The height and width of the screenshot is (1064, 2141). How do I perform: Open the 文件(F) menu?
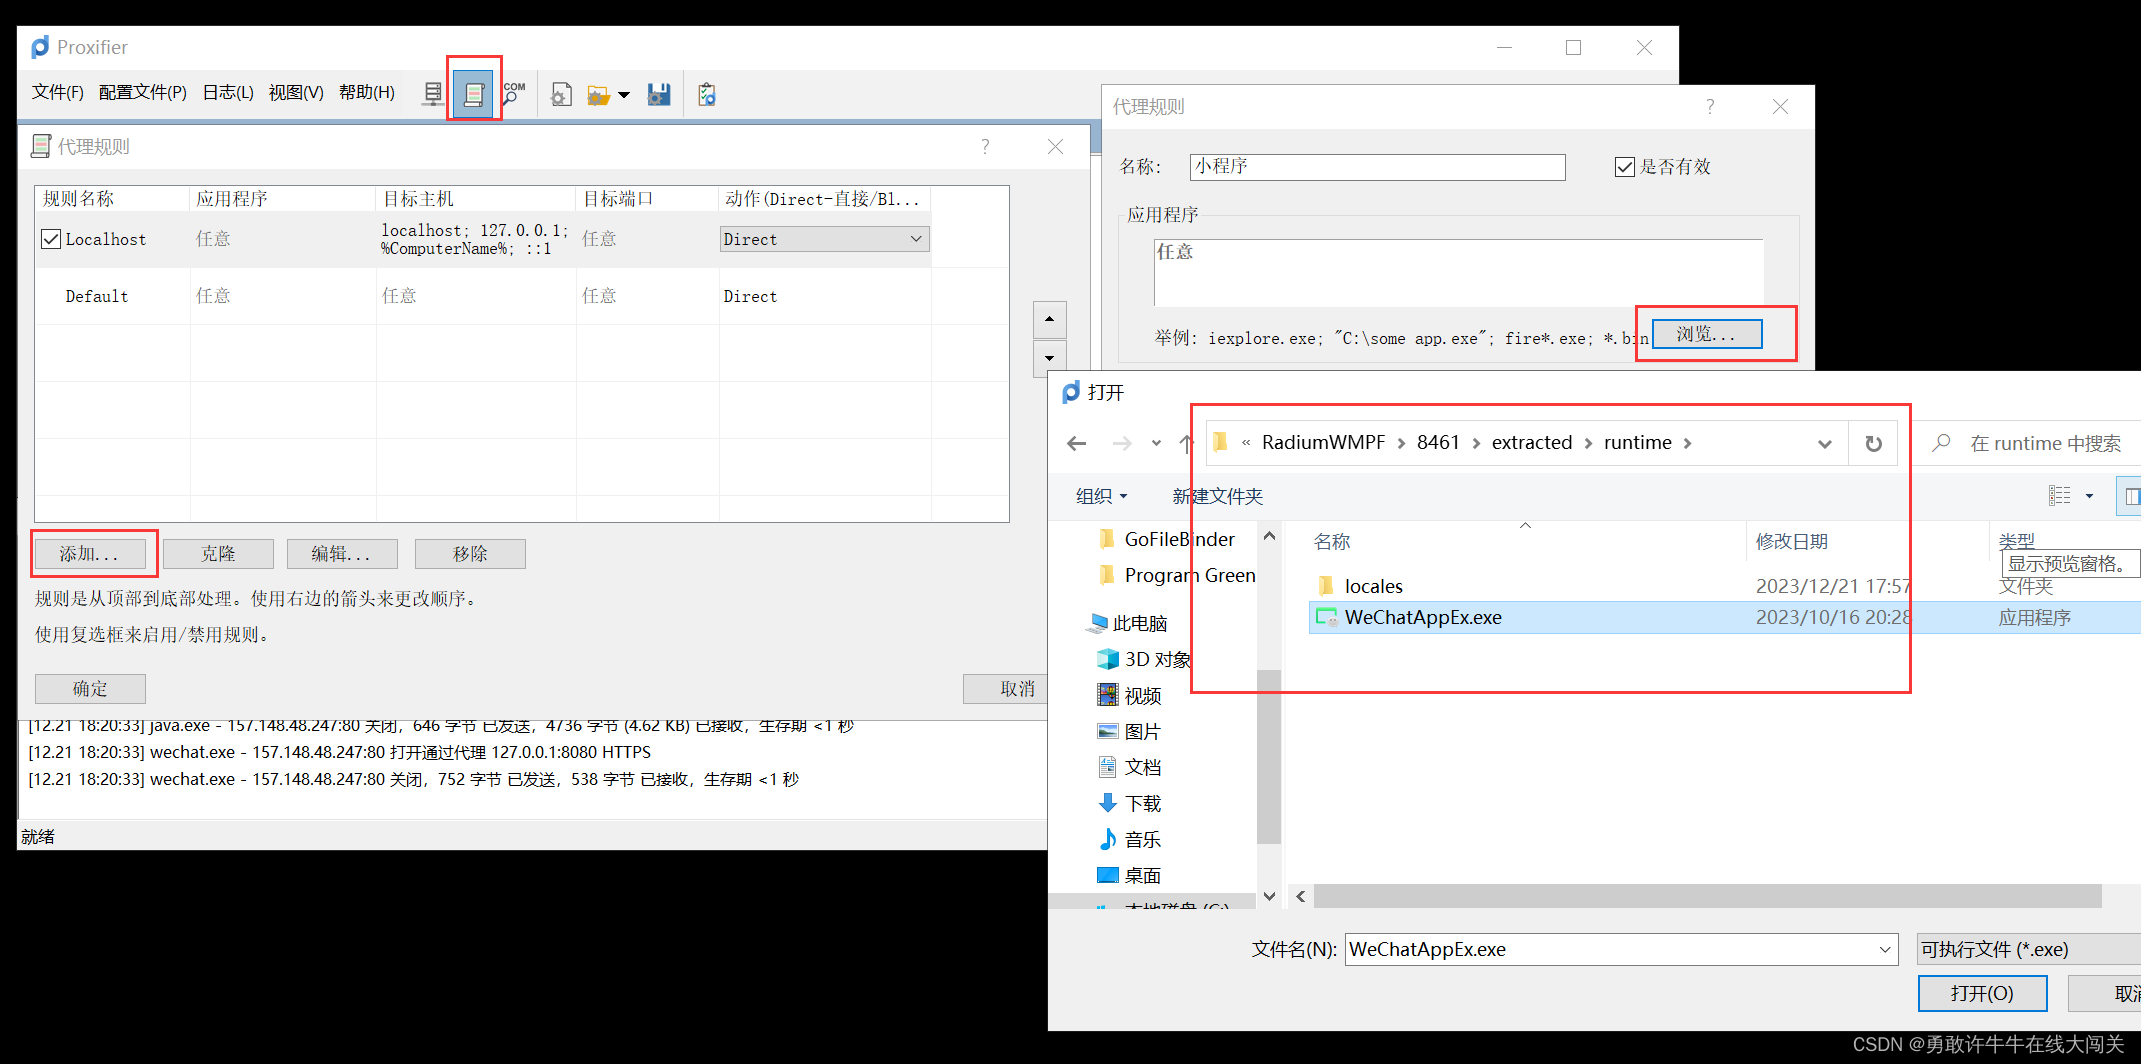[57, 92]
